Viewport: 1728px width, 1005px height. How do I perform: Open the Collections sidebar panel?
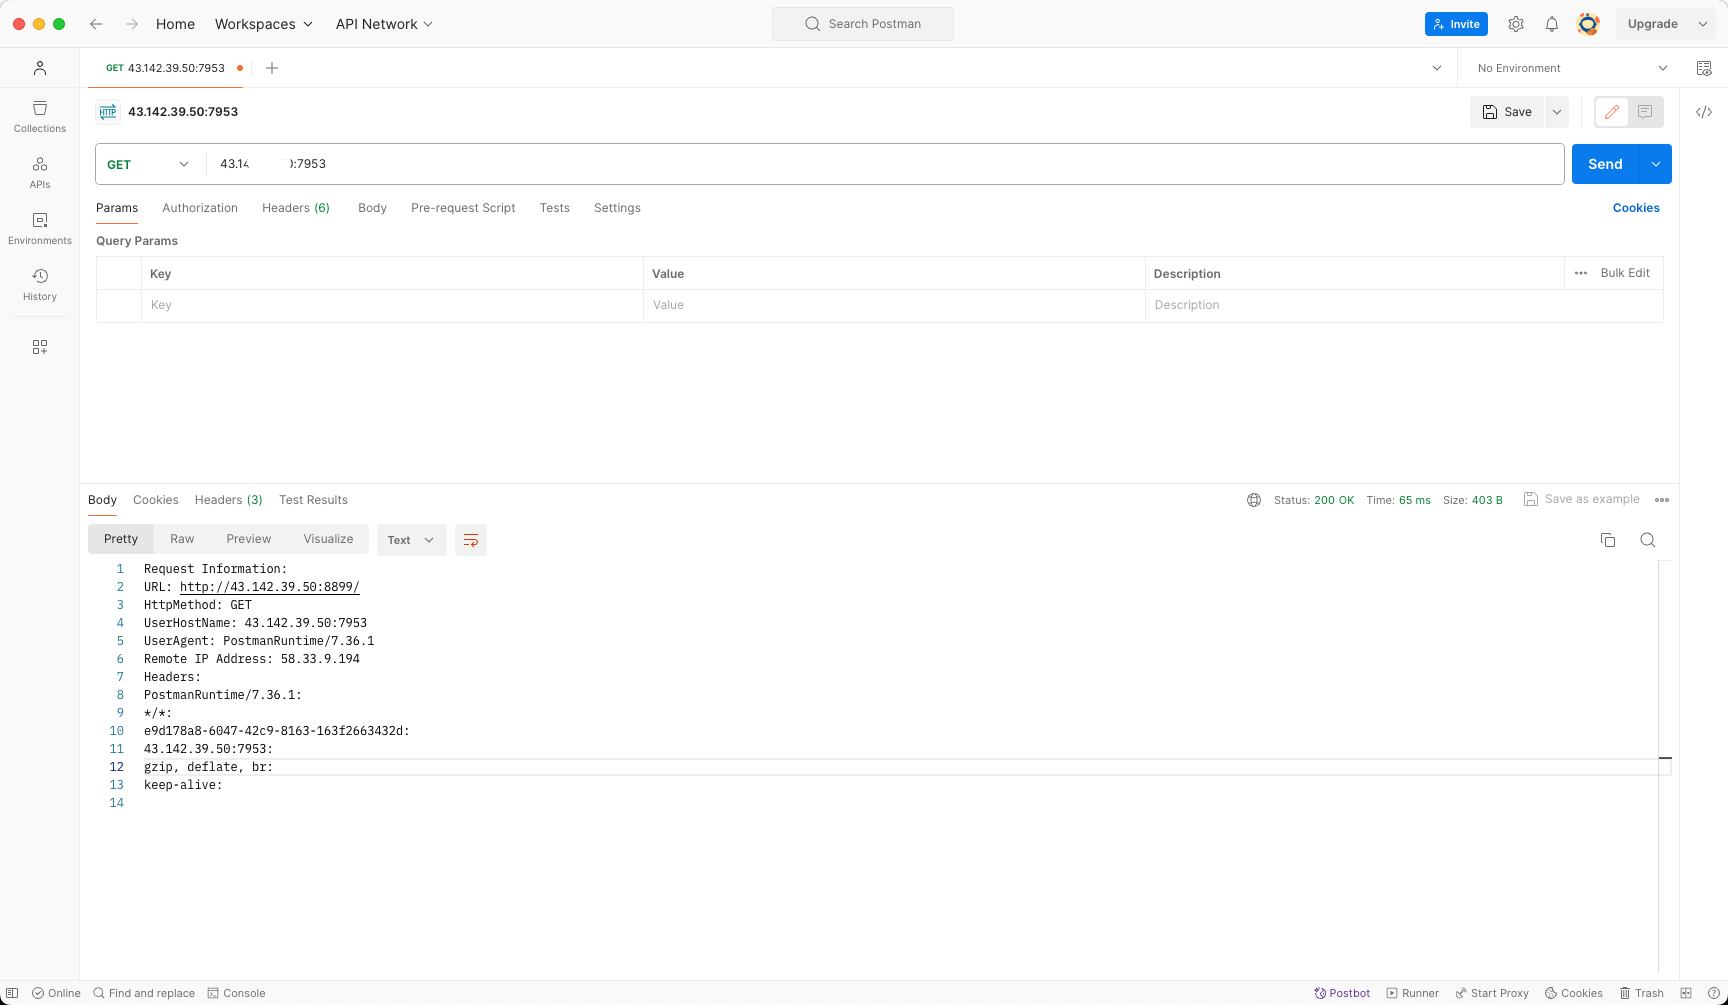[40, 116]
